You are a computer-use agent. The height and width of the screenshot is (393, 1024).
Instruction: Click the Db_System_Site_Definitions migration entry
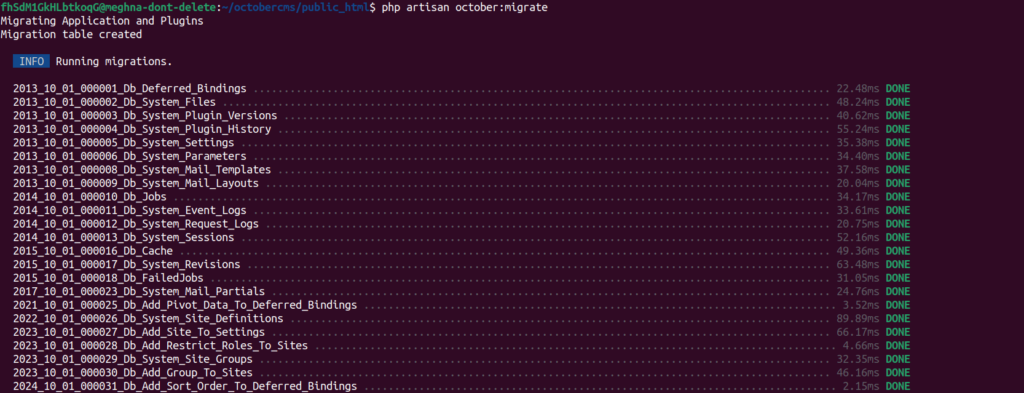click(x=148, y=319)
